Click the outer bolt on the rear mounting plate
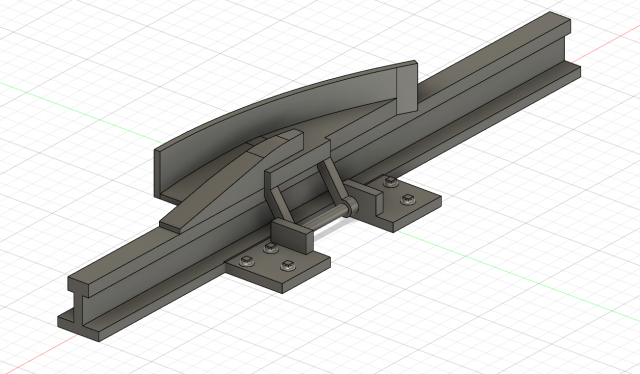This screenshot has height=374, width=640. pos(407,199)
